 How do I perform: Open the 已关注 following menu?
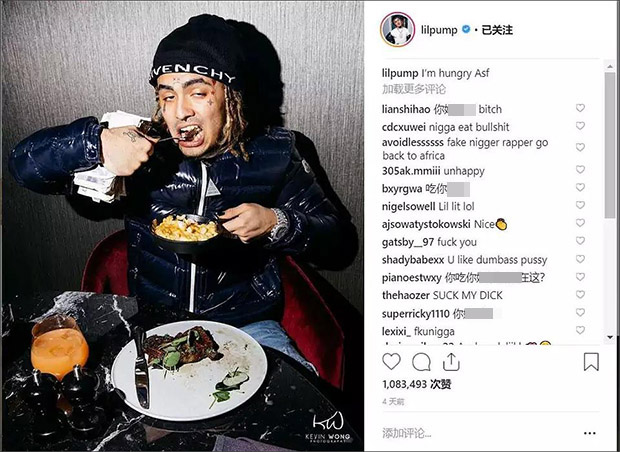coord(497,30)
